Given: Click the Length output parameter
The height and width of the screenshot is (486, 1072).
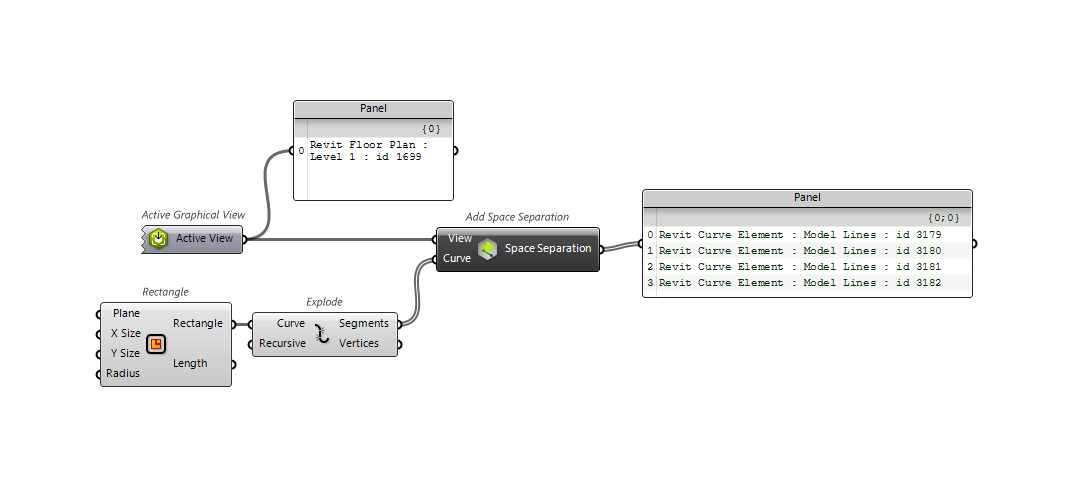Looking at the screenshot, I should pos(190,363).
